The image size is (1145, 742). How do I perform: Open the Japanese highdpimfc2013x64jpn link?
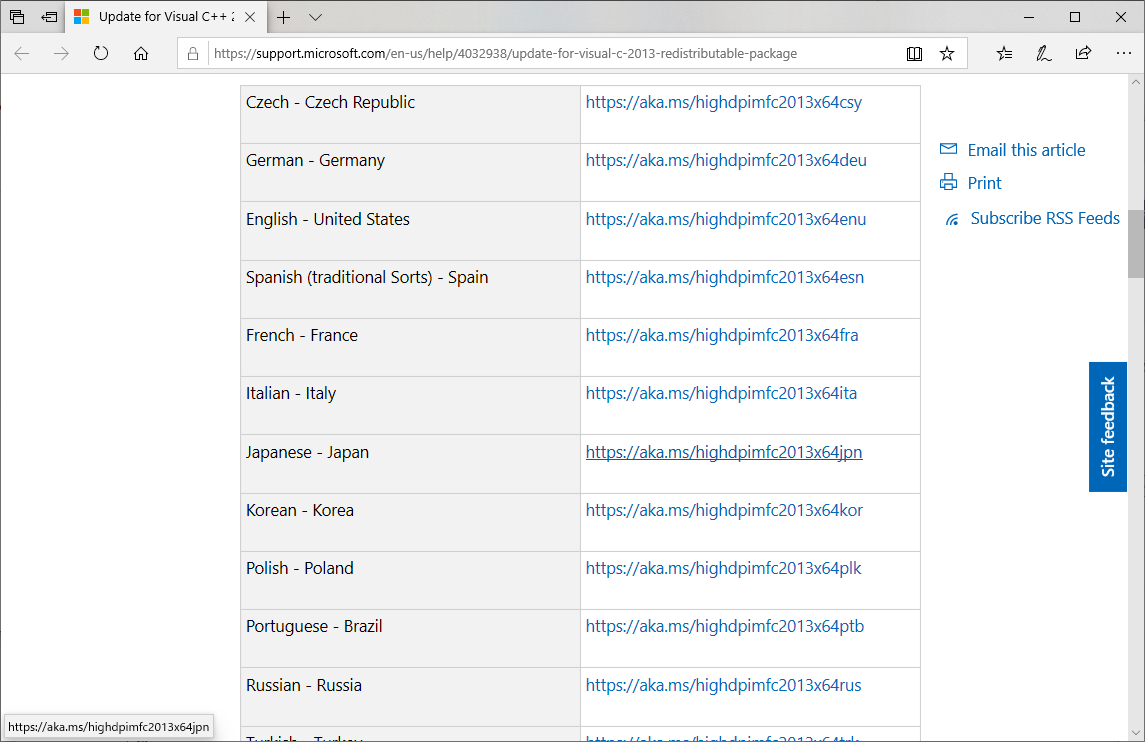(x=724, y=452)
